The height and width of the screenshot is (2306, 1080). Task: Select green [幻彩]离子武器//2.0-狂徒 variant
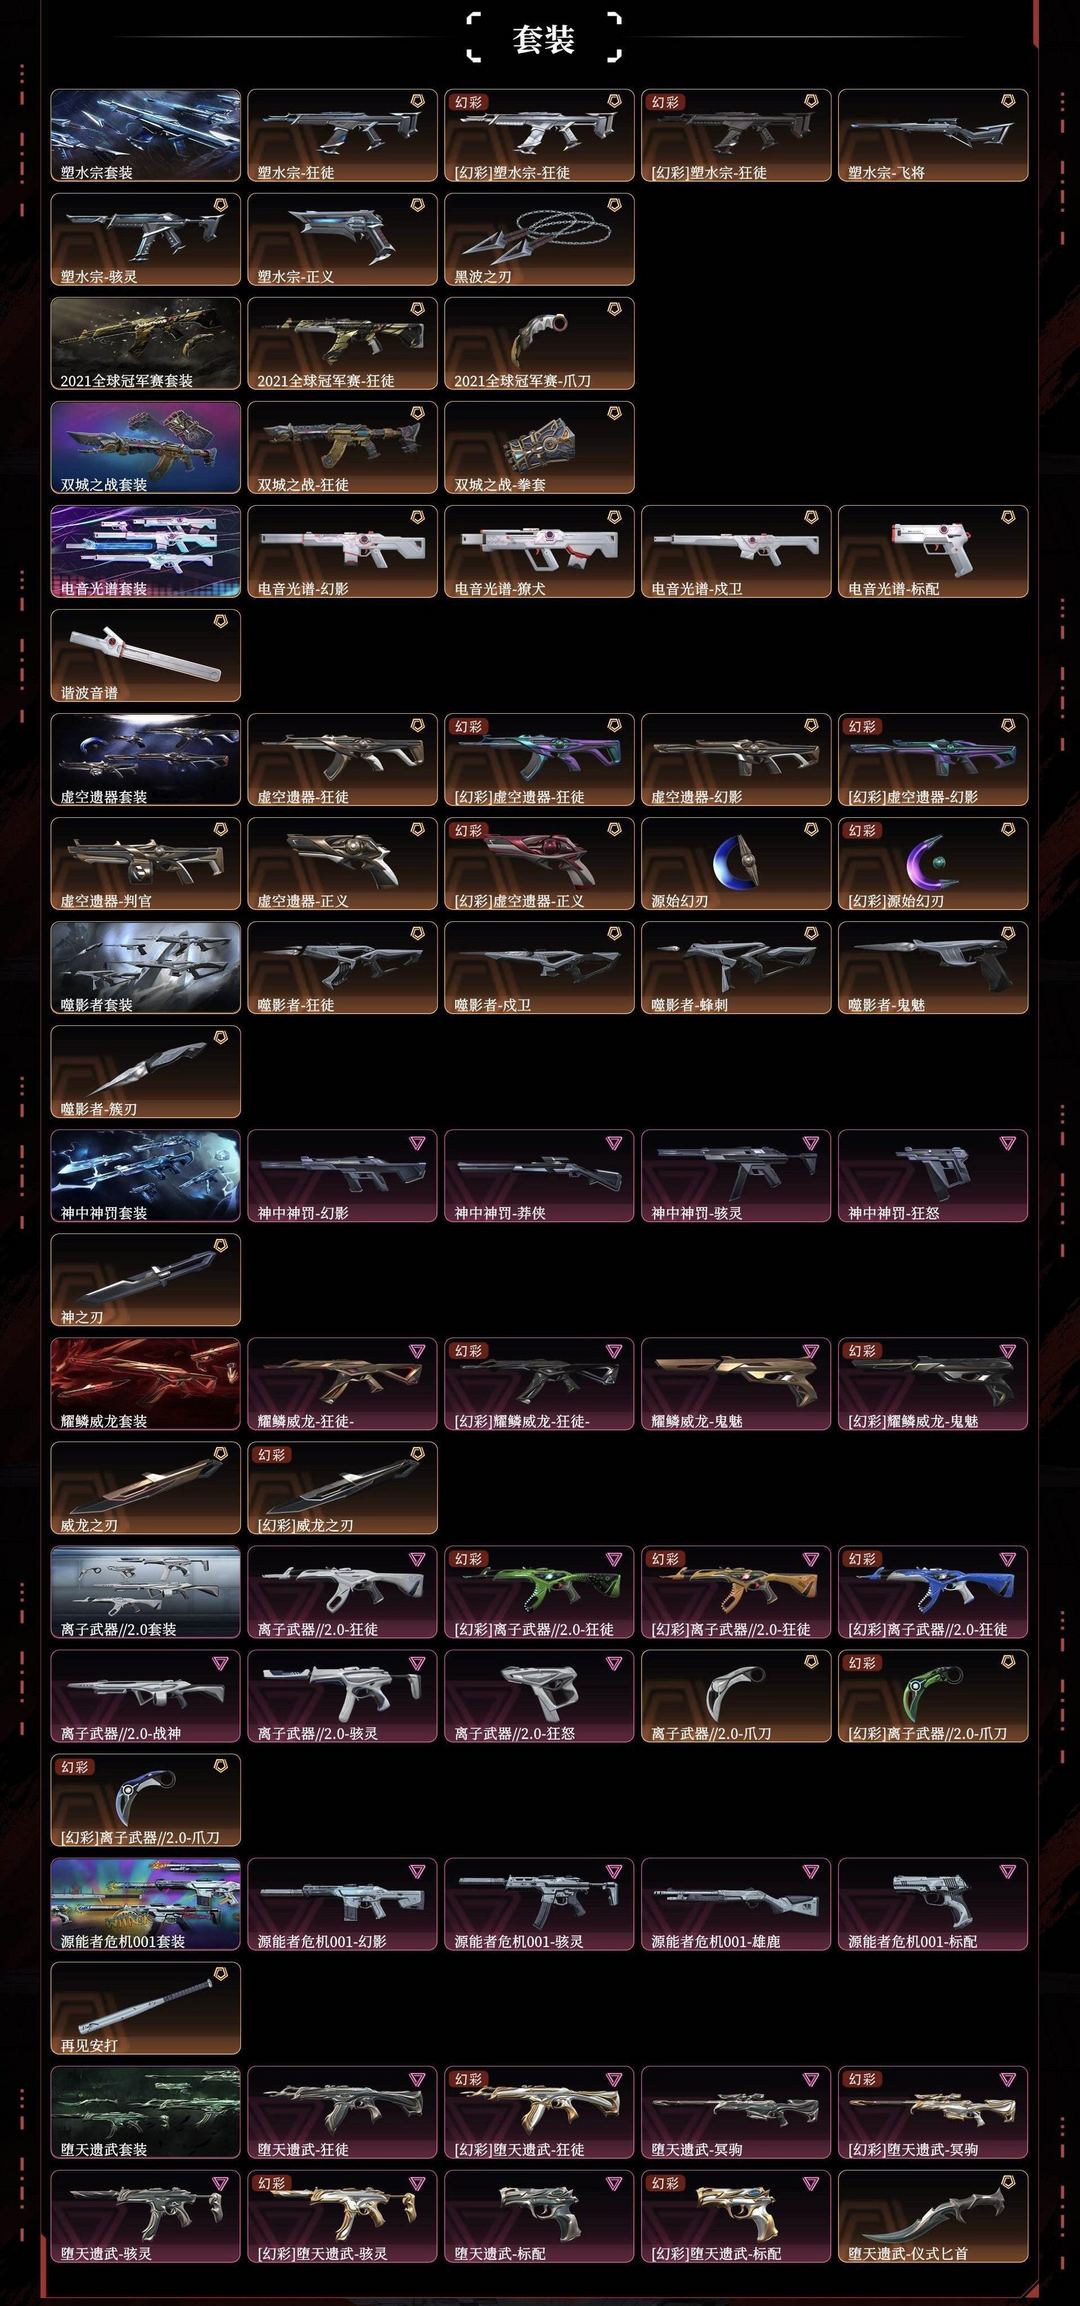[x=539, y=1591]
